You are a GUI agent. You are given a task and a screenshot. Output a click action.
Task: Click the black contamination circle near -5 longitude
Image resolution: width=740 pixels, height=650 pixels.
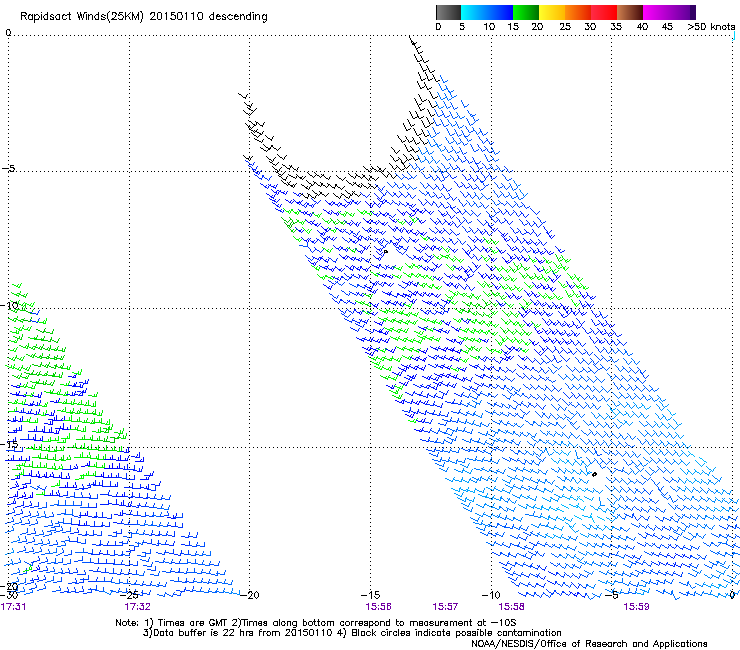594,474
